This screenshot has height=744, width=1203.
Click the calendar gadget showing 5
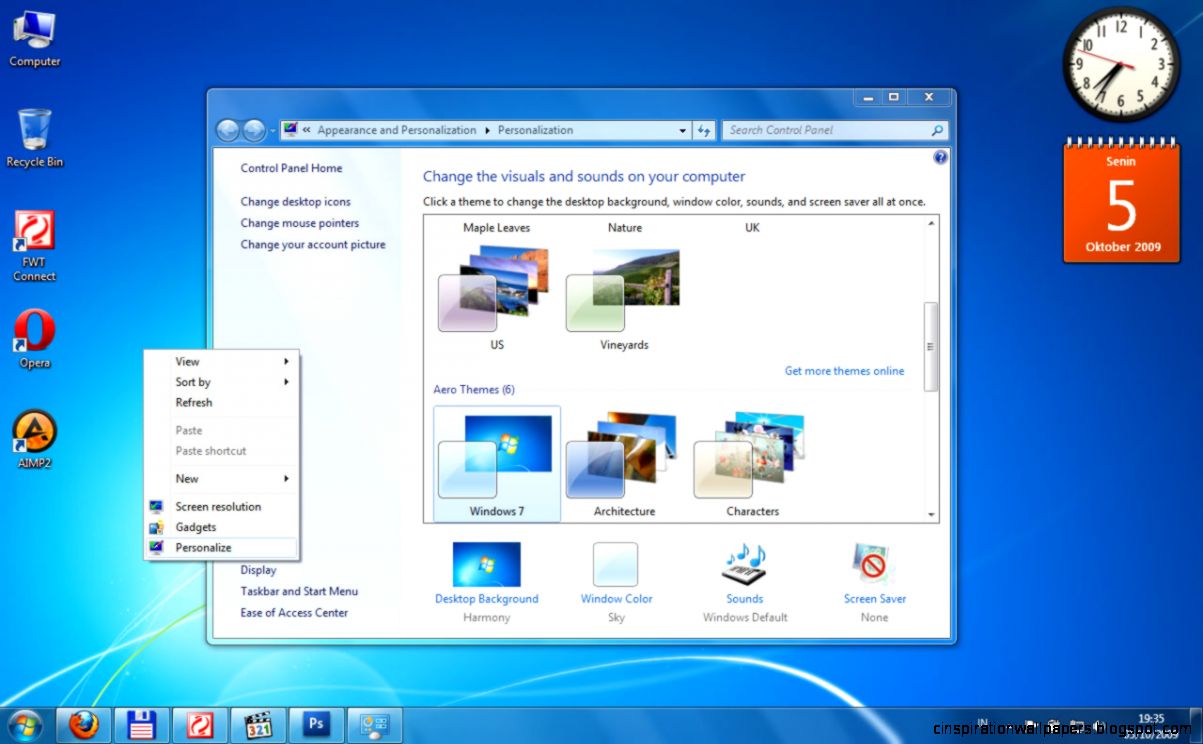coord(1121,200)
